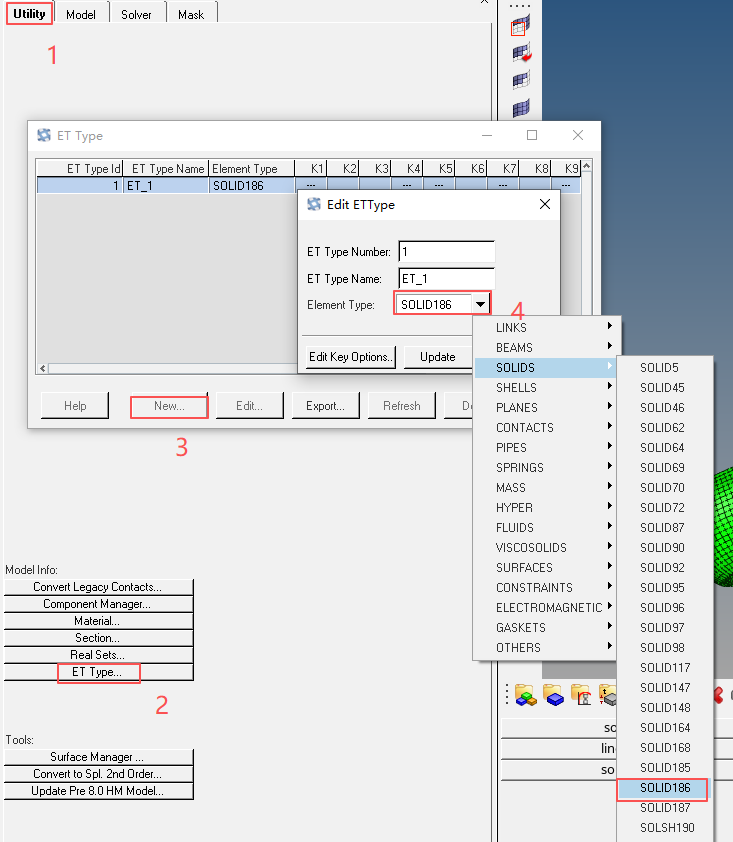Switch to the Model tab
The width and height of the screenshot is (733, 842).
click(81, 14)
